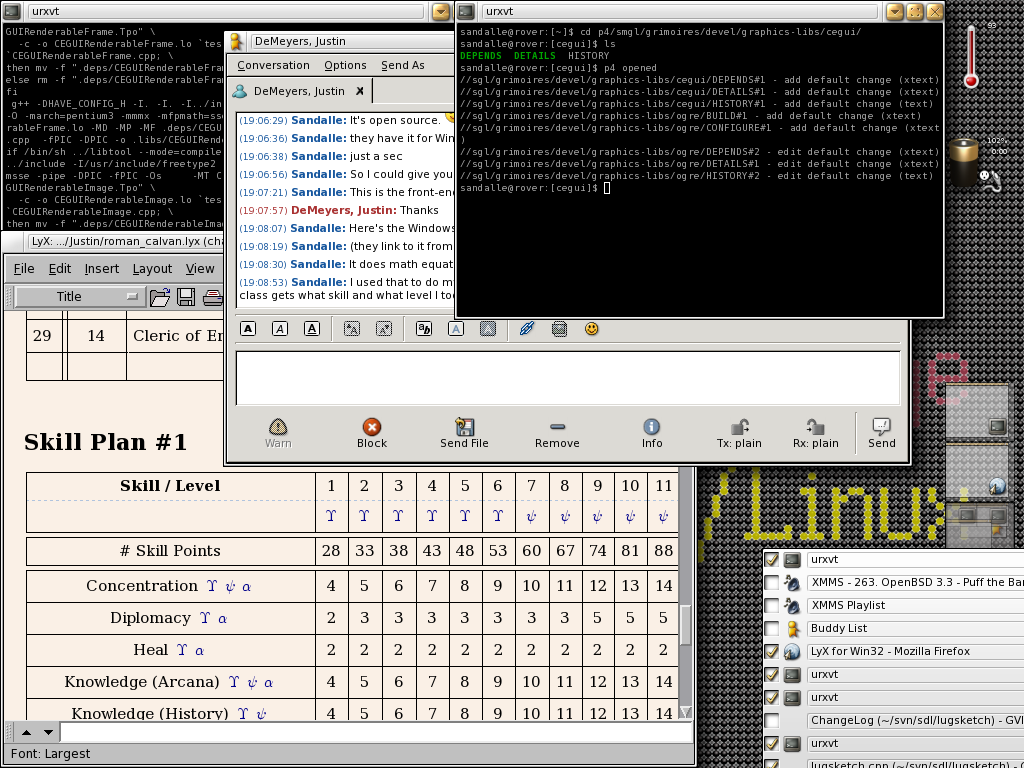
Task: Click the Info button icon
Action: [x=651, y=427]
